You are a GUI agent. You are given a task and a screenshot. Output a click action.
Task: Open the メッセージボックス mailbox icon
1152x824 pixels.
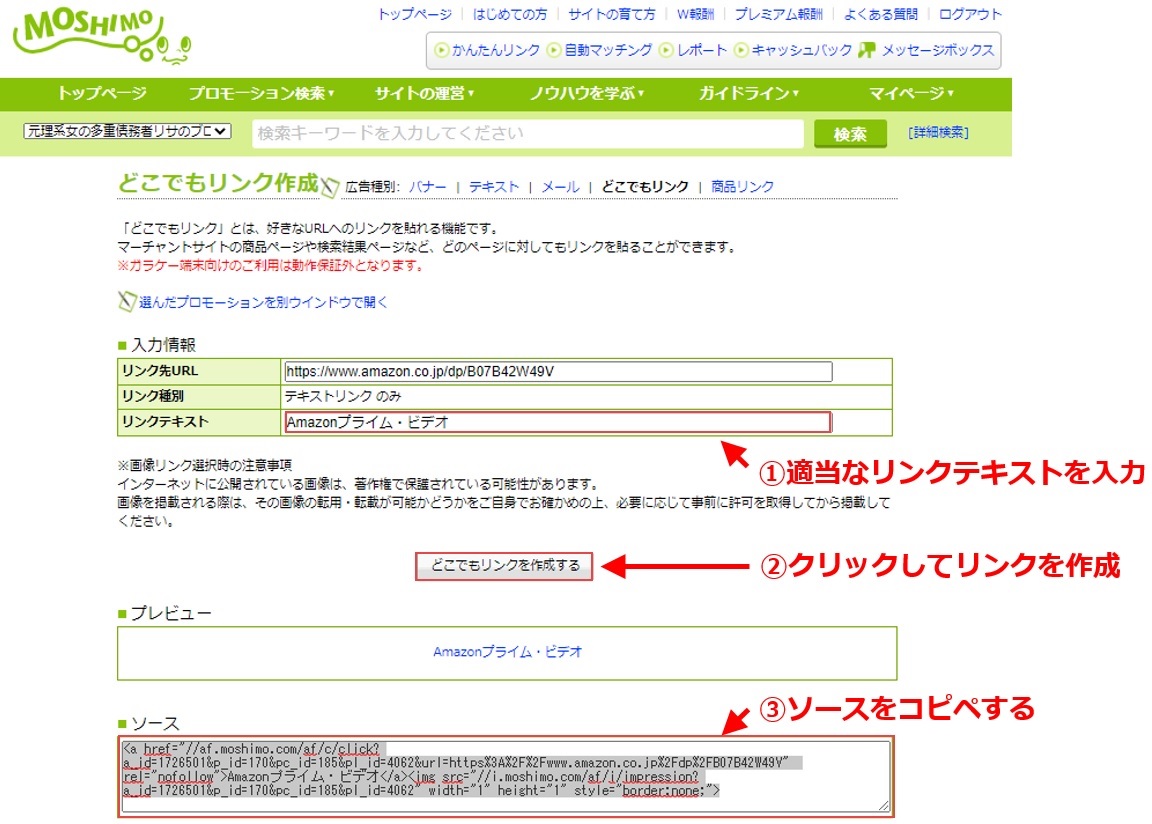tap(867, 50)
